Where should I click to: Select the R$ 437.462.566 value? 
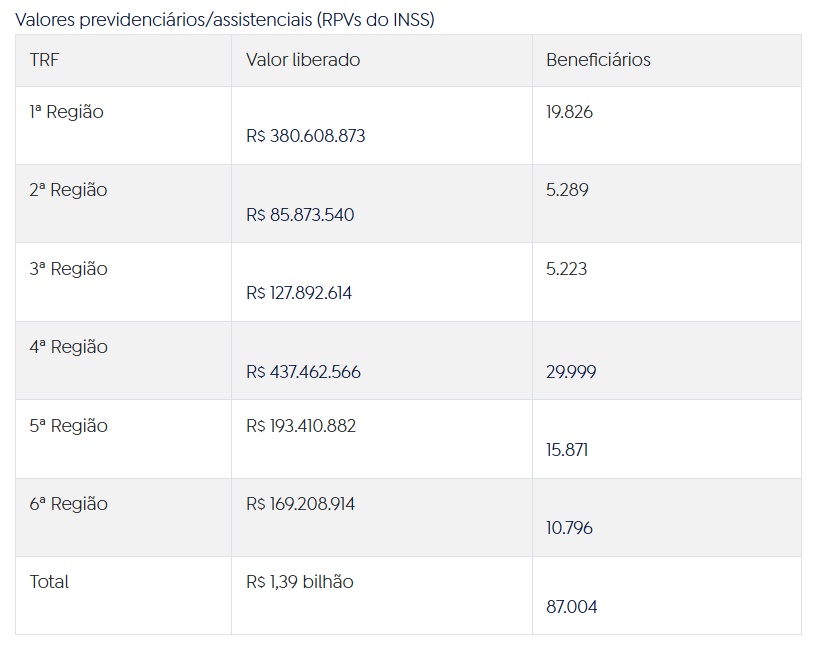point(303,372)
